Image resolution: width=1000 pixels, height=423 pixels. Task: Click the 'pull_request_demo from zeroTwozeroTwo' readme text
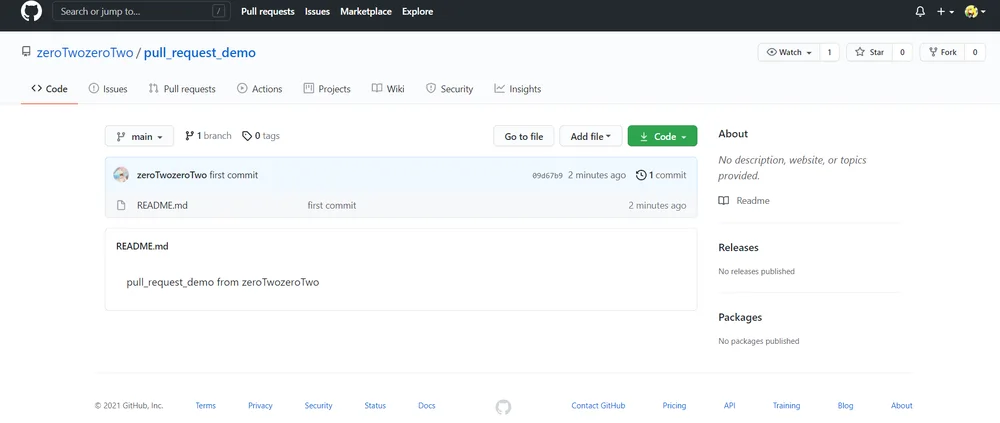[x=223, y=282]
